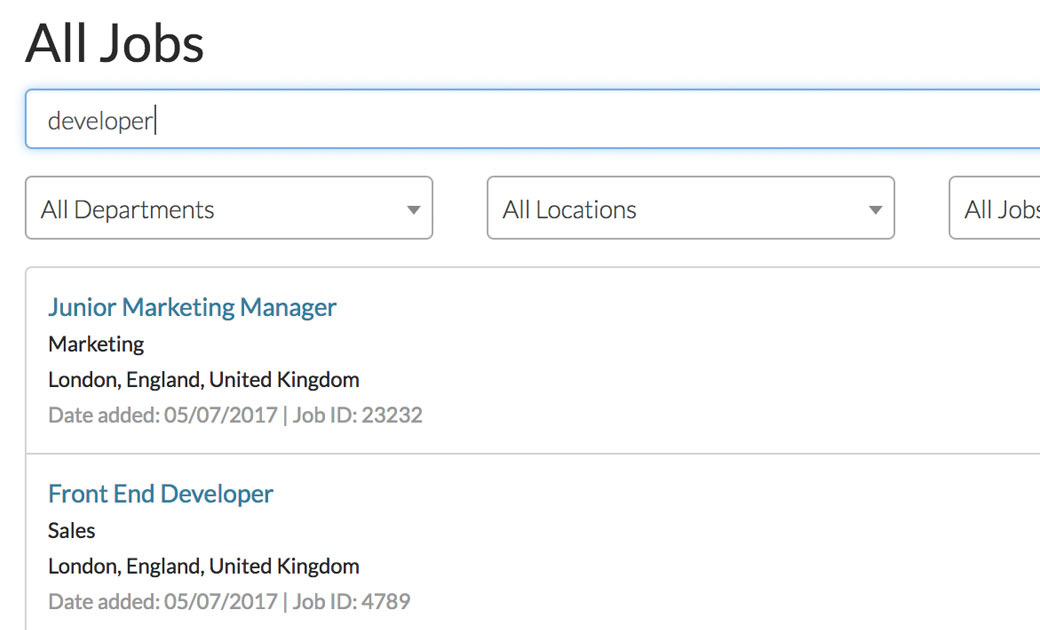Click the word "Jobs" in the page heading

pyautogui.click(x=152, y=44)
